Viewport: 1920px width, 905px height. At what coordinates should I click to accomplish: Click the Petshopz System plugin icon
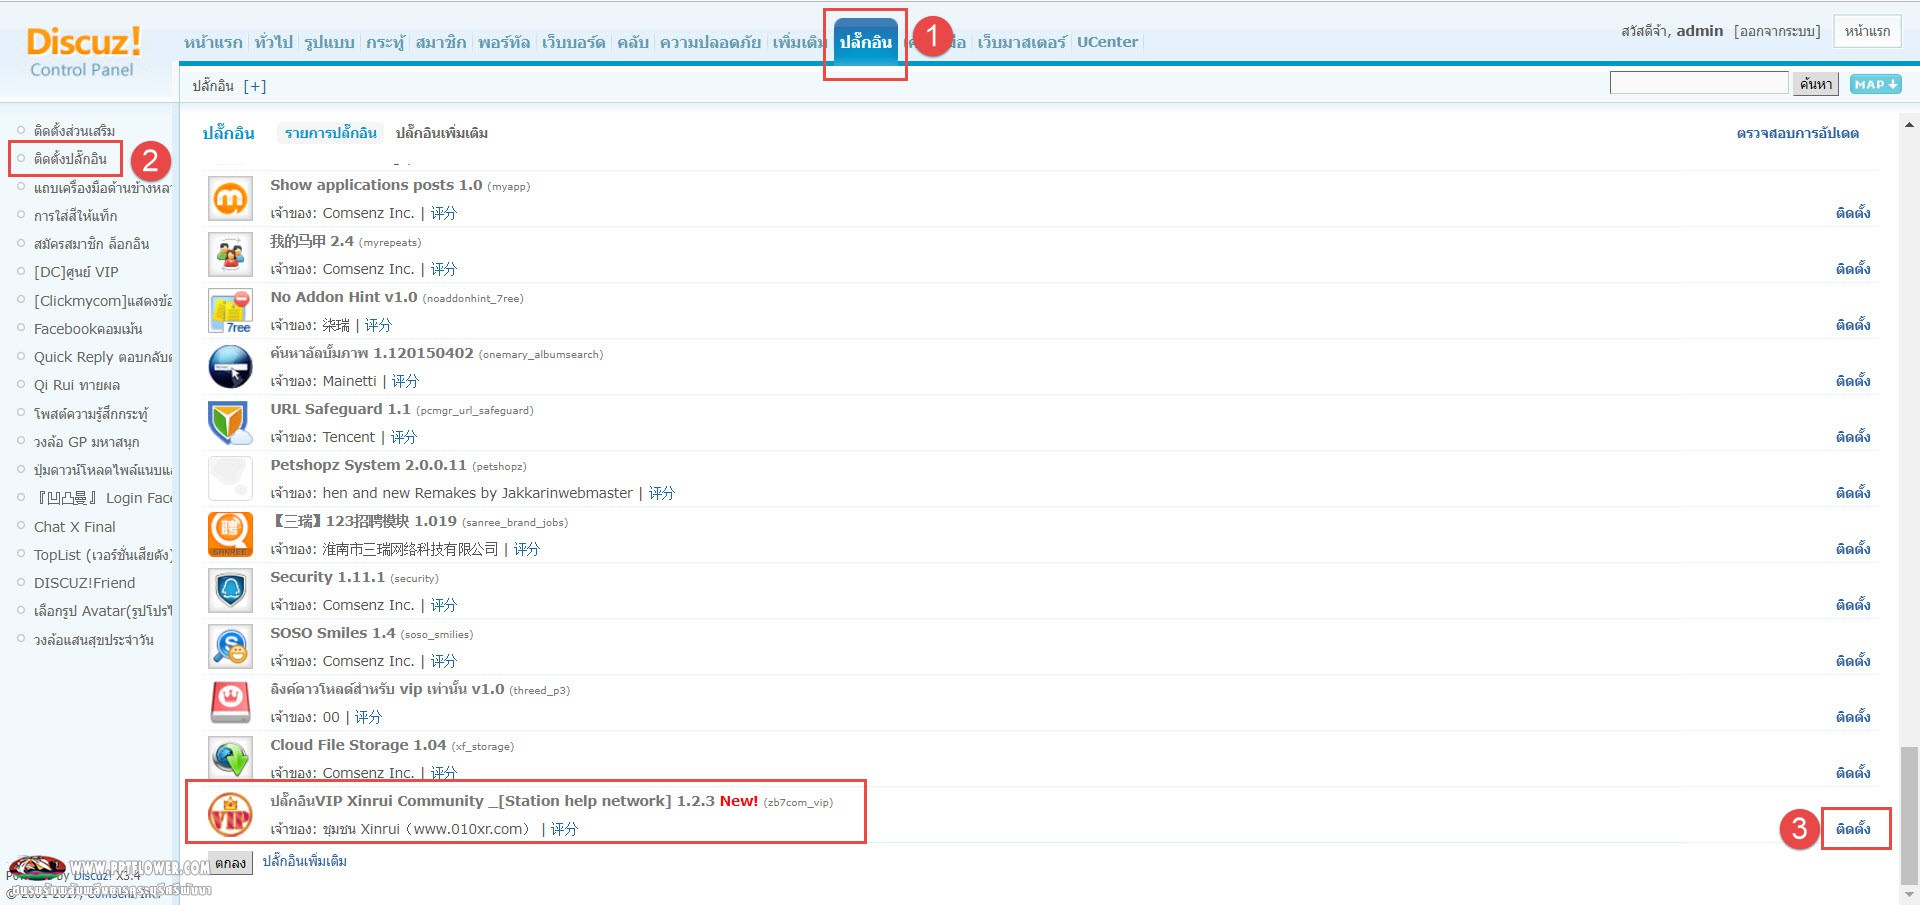click(230, 478)
